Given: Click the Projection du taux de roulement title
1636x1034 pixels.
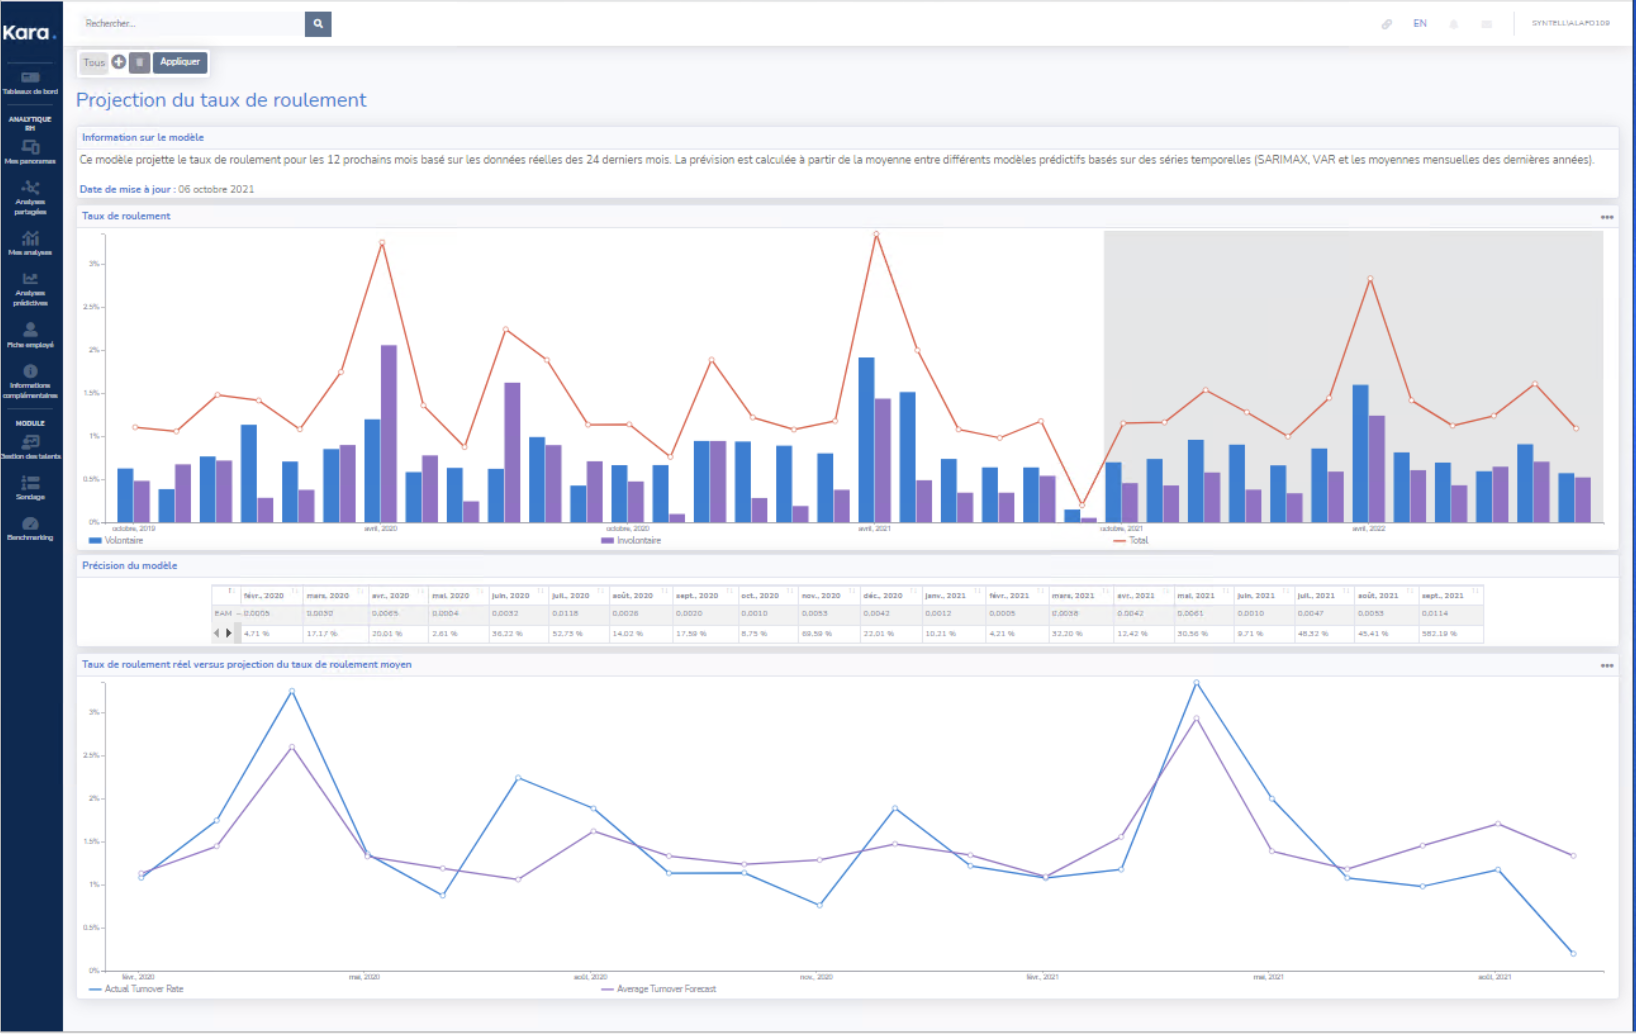Looking at the screenshot, I should tap(221, 100).
